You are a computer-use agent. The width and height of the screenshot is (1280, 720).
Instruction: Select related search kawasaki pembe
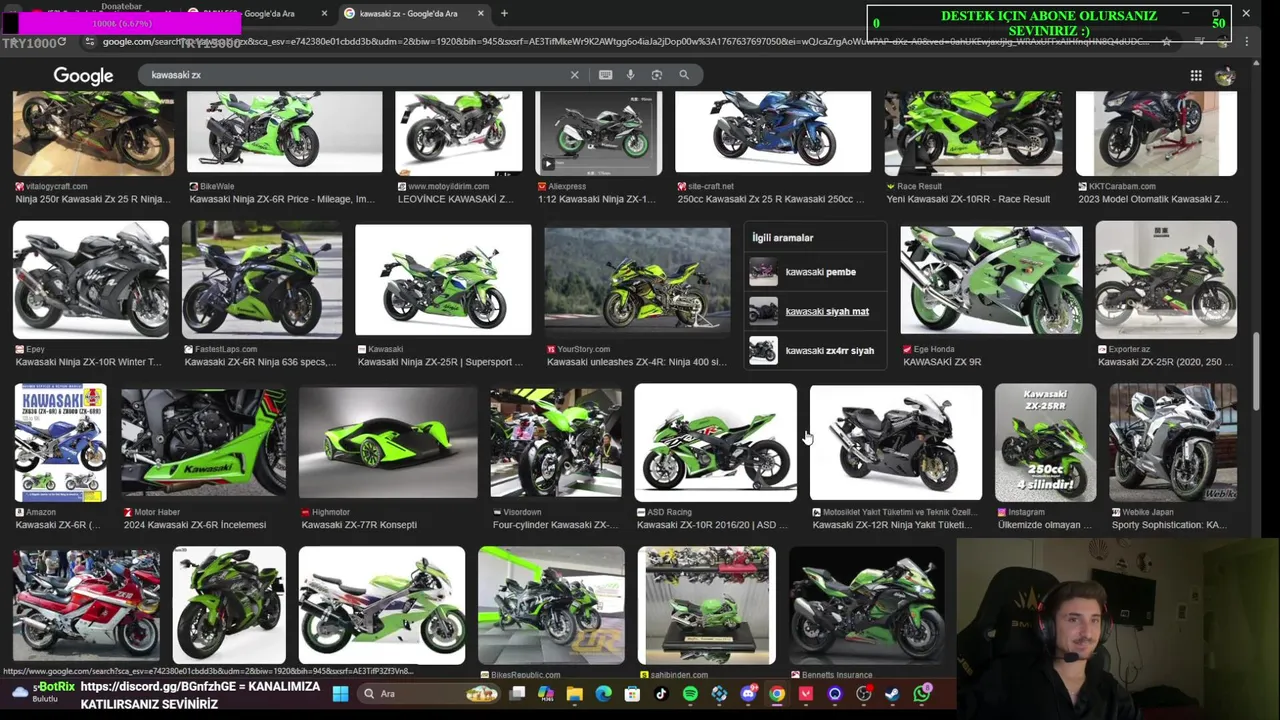(816, 271)
